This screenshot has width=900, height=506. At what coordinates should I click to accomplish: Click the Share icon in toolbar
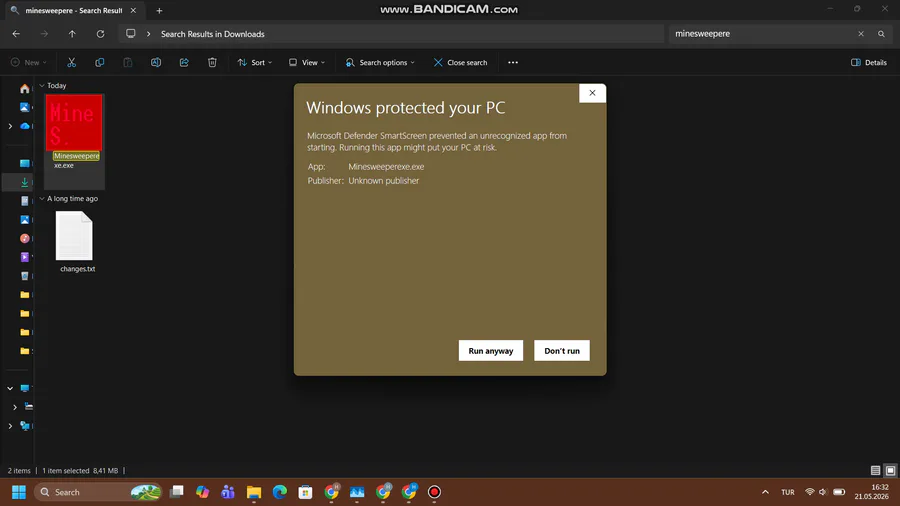coord(184,63)
